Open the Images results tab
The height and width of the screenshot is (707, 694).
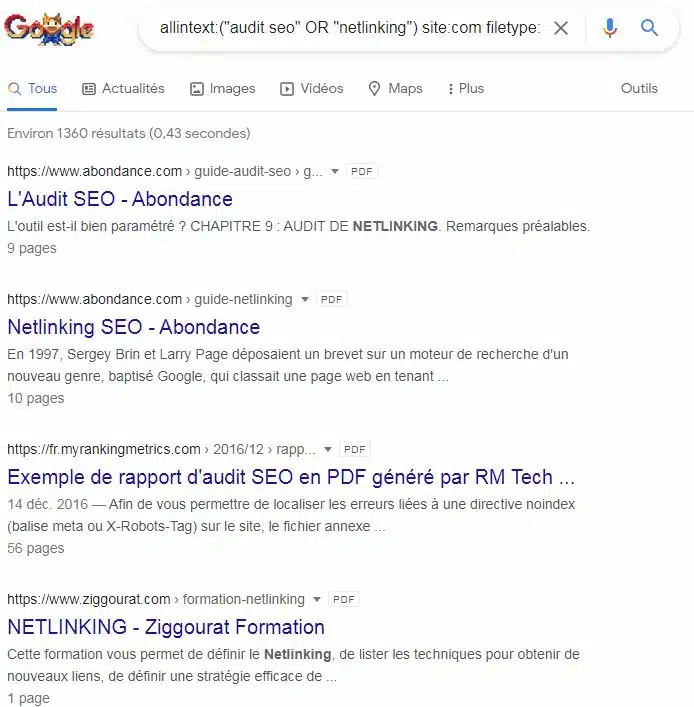point(222,88)
